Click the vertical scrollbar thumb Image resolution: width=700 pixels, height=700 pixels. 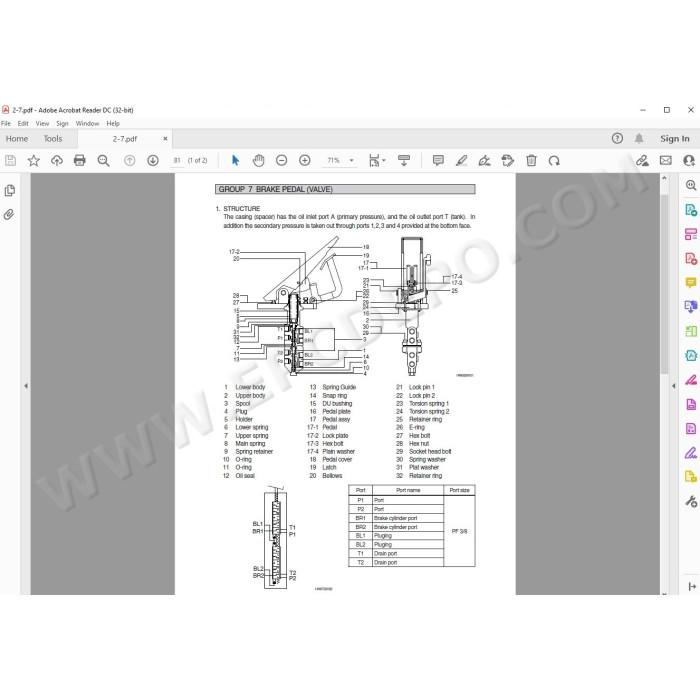tap(664, 284)
